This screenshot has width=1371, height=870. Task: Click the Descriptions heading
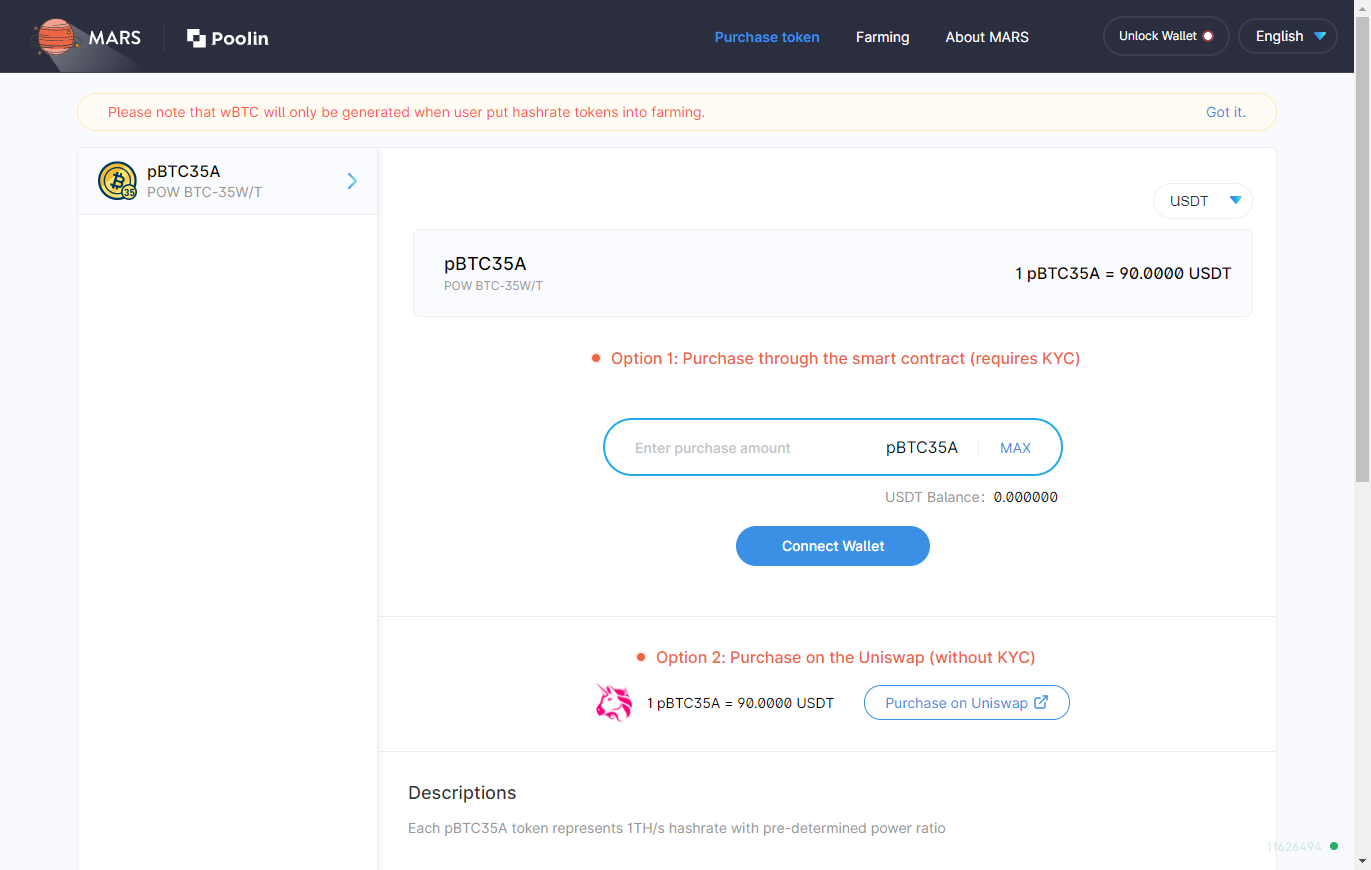click(462, 793)
